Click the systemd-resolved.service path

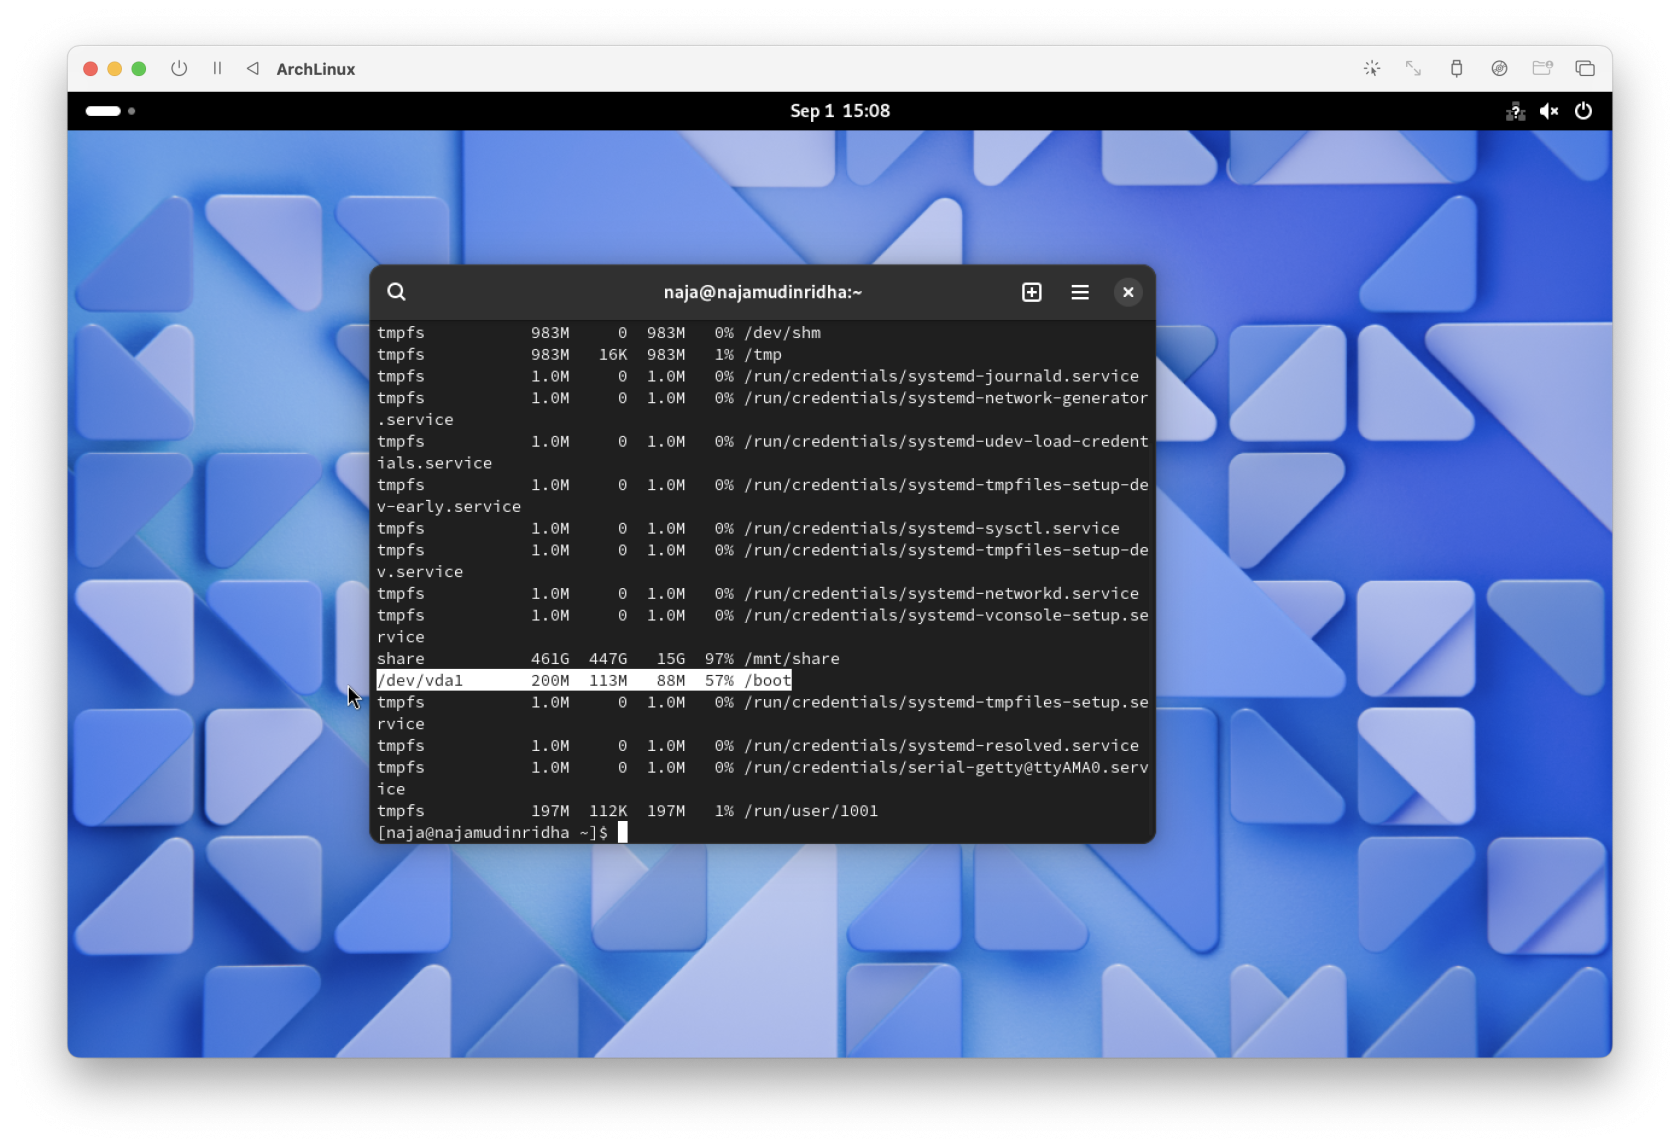point(941,745)
